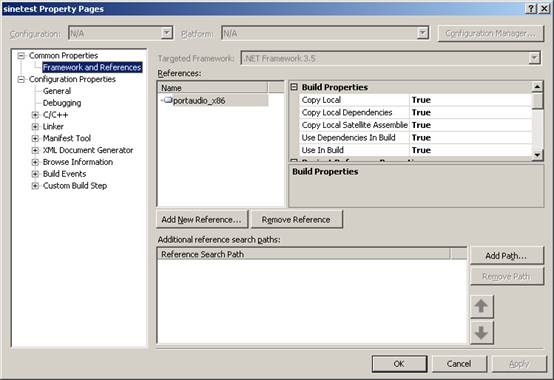Expand the Build Events node
Viewport: 554px width, 380px height.
click(x=35, y=174)
